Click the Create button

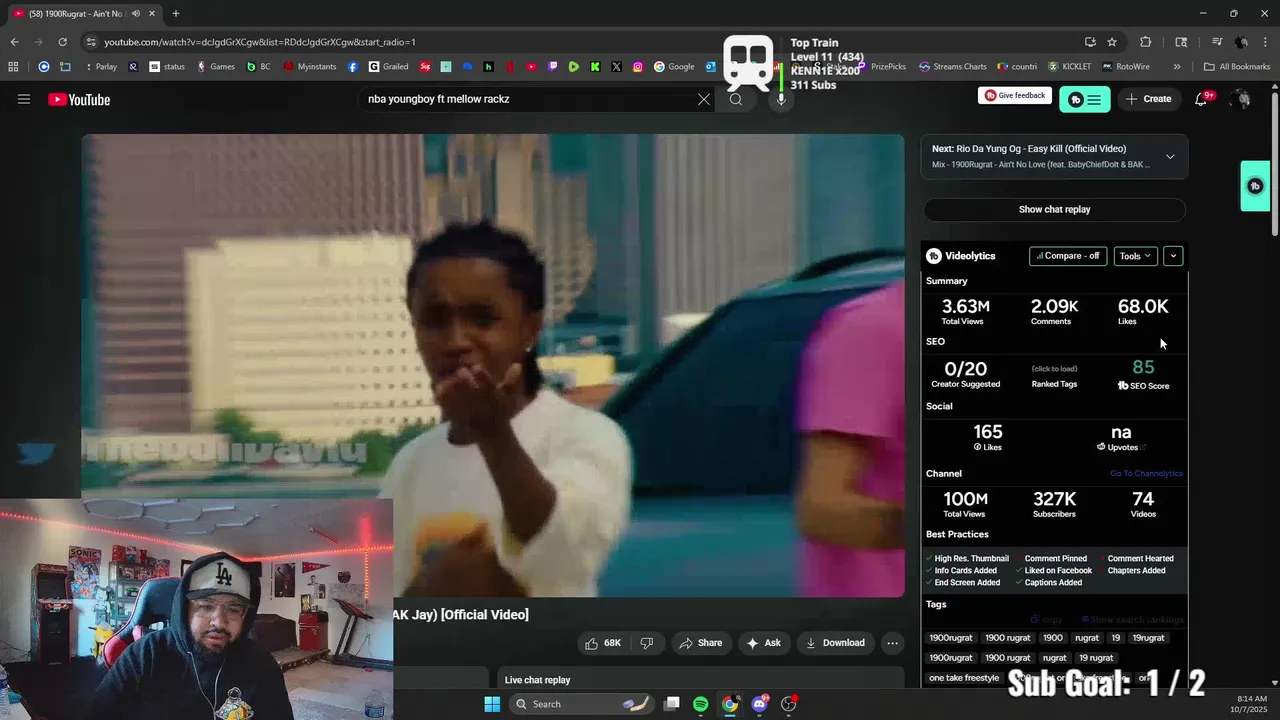1148,99
